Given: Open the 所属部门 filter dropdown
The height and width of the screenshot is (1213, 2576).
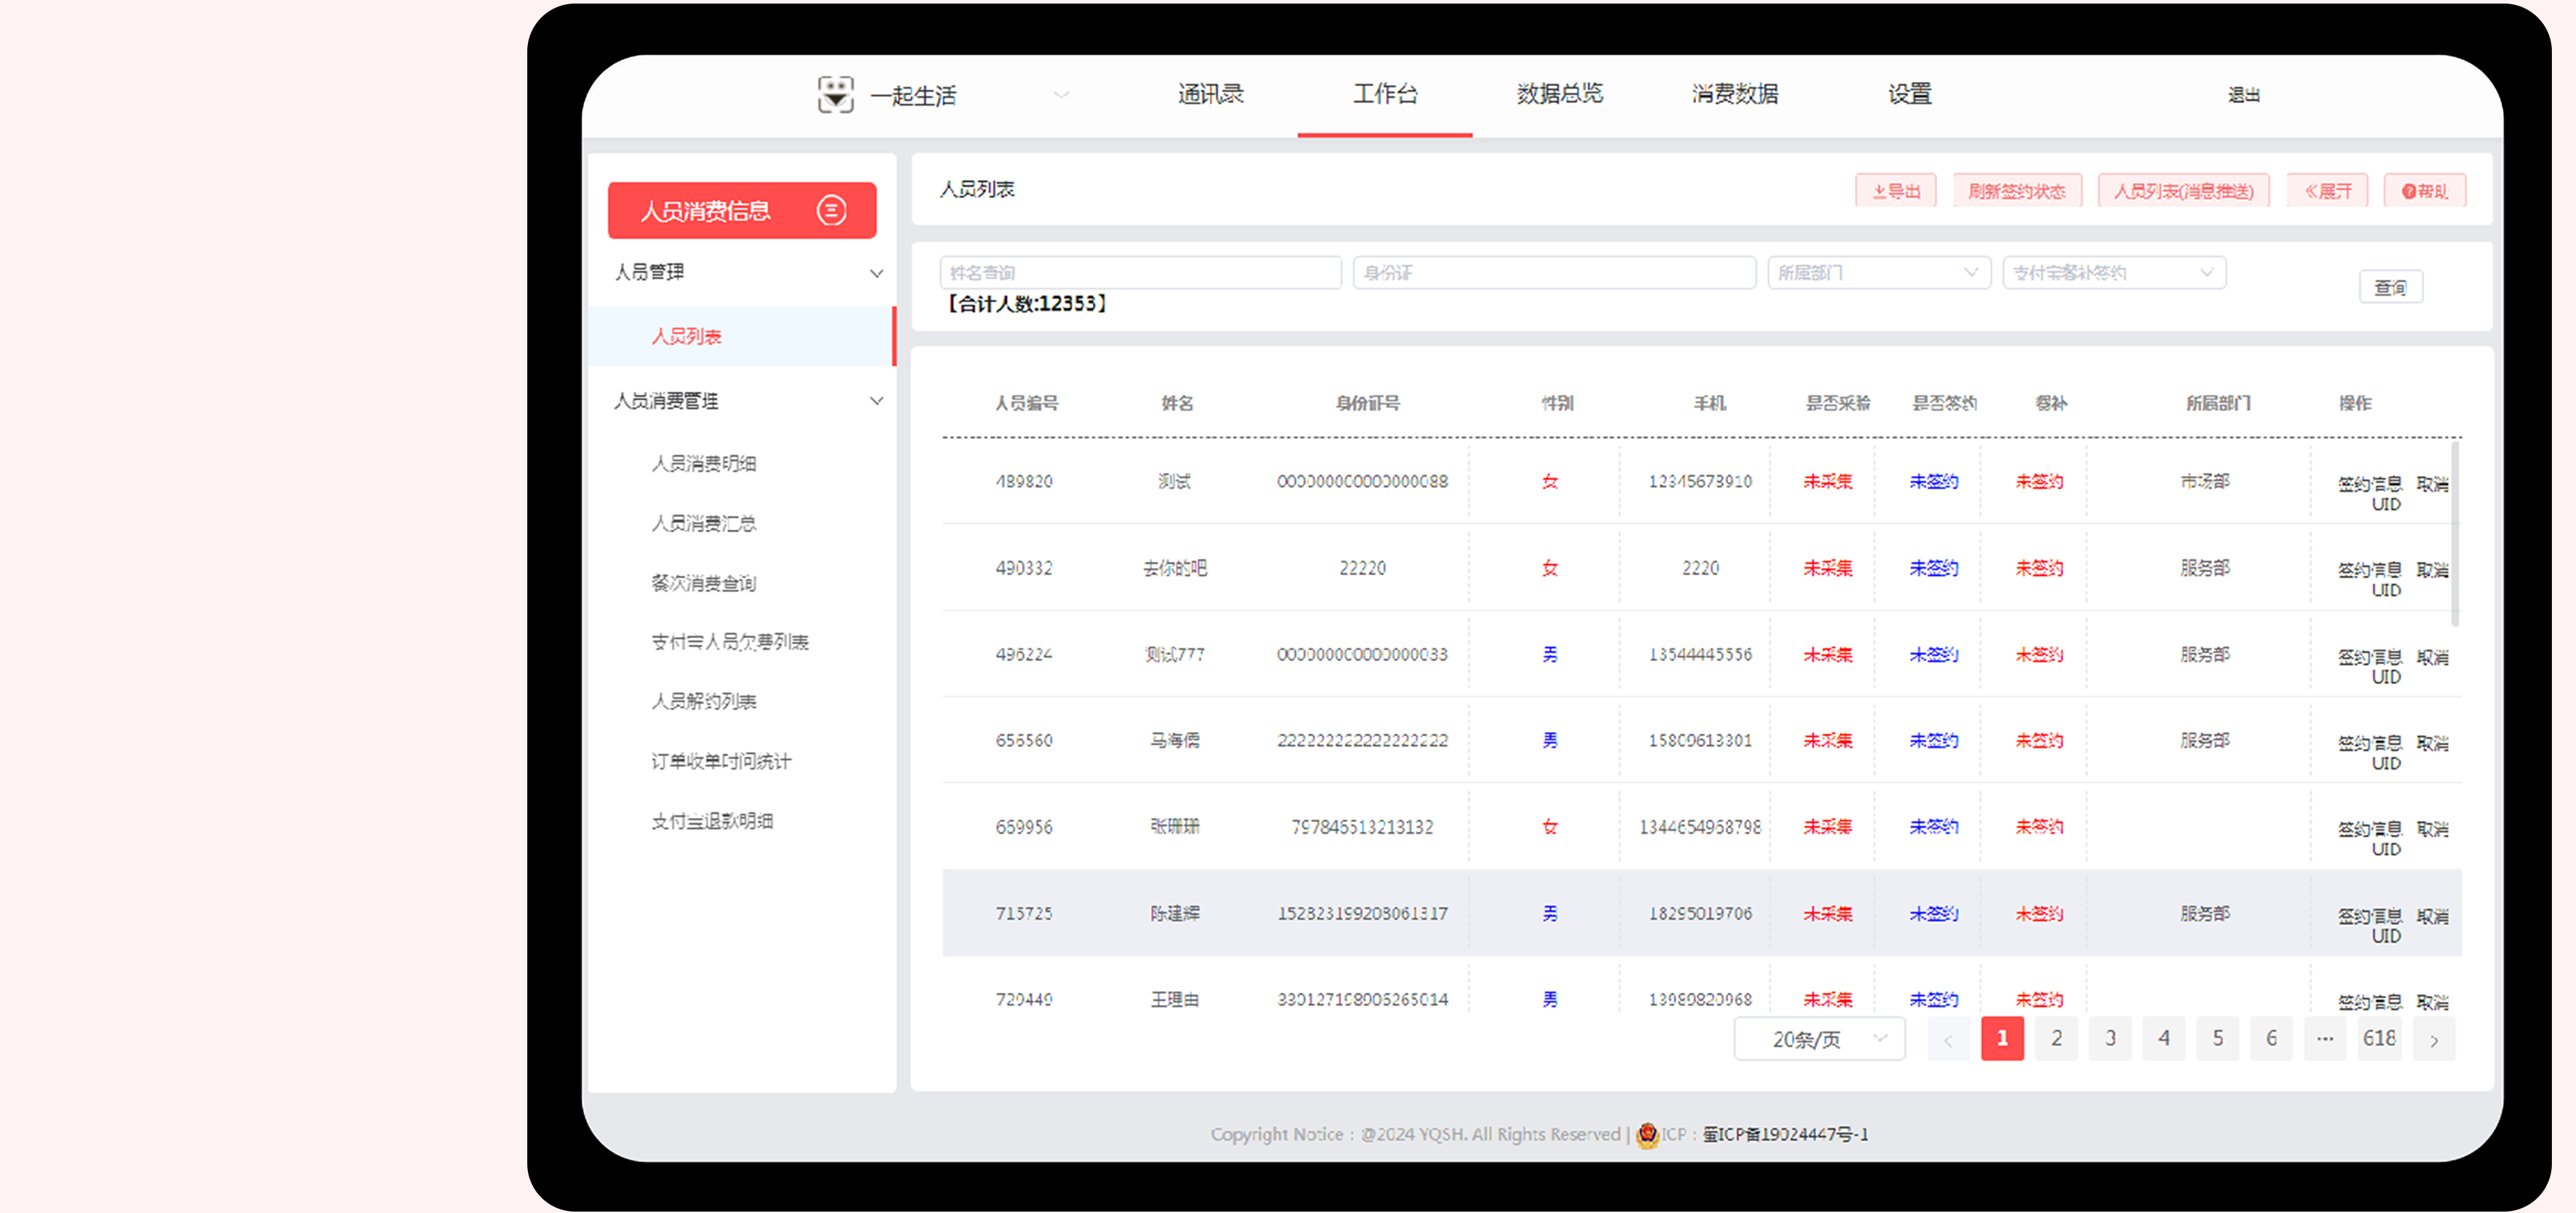Looking at the screenshot, I should point(1879,272).
